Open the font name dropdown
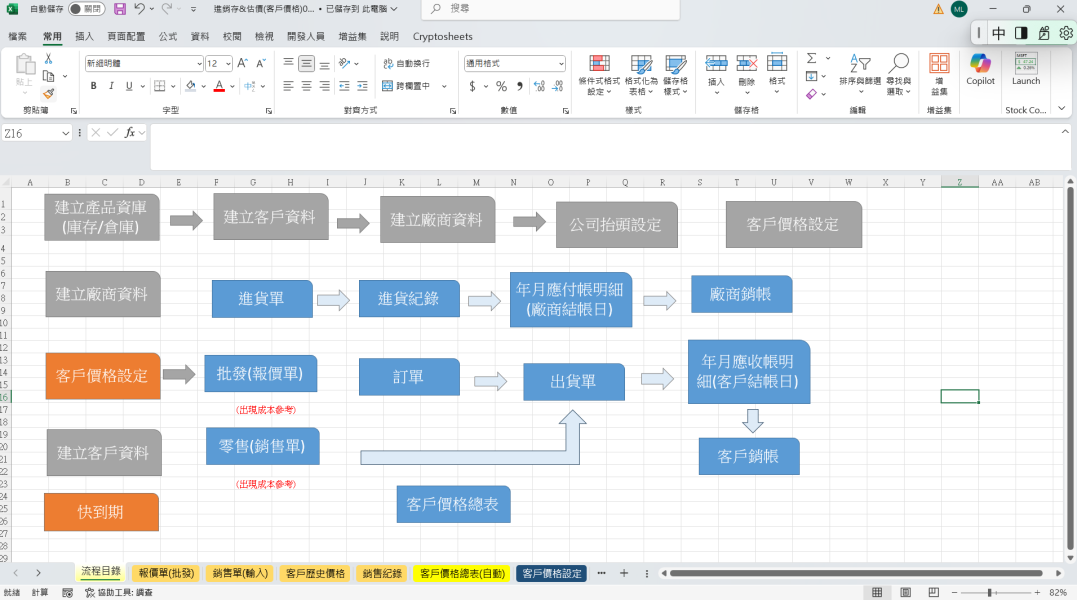1077x600 pixels. pos(199,63)
